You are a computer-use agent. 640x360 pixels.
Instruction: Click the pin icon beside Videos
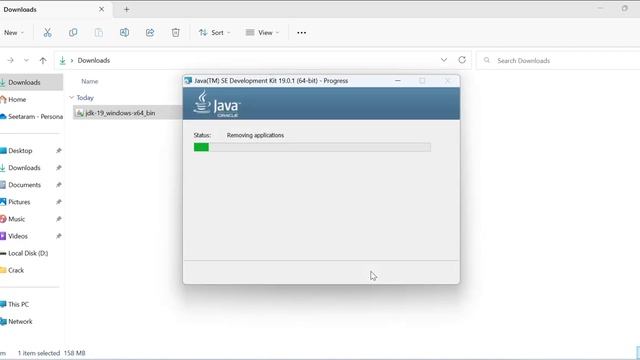59,236
